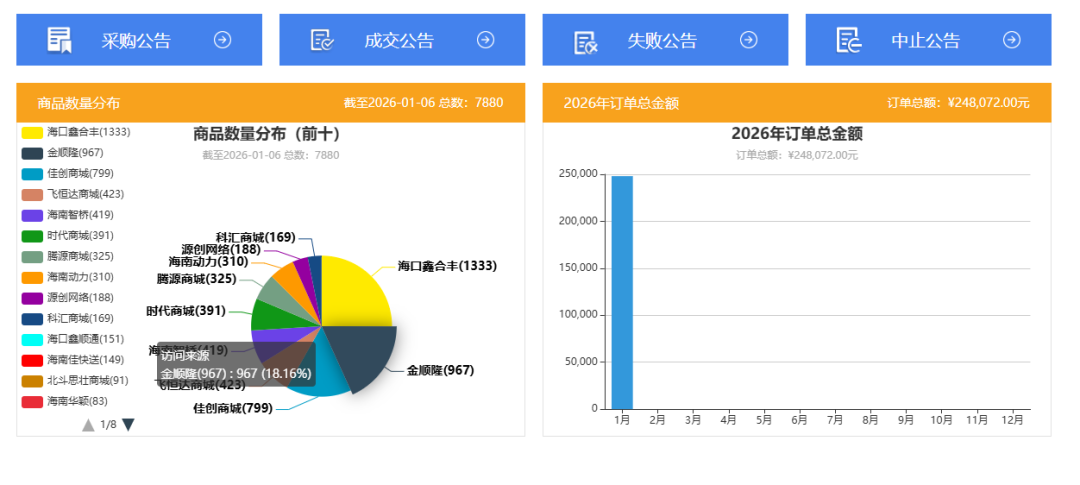Click the 中止公告 document icon
The height and width of the screenshot is (485, 1080).
tap(849, 40)
